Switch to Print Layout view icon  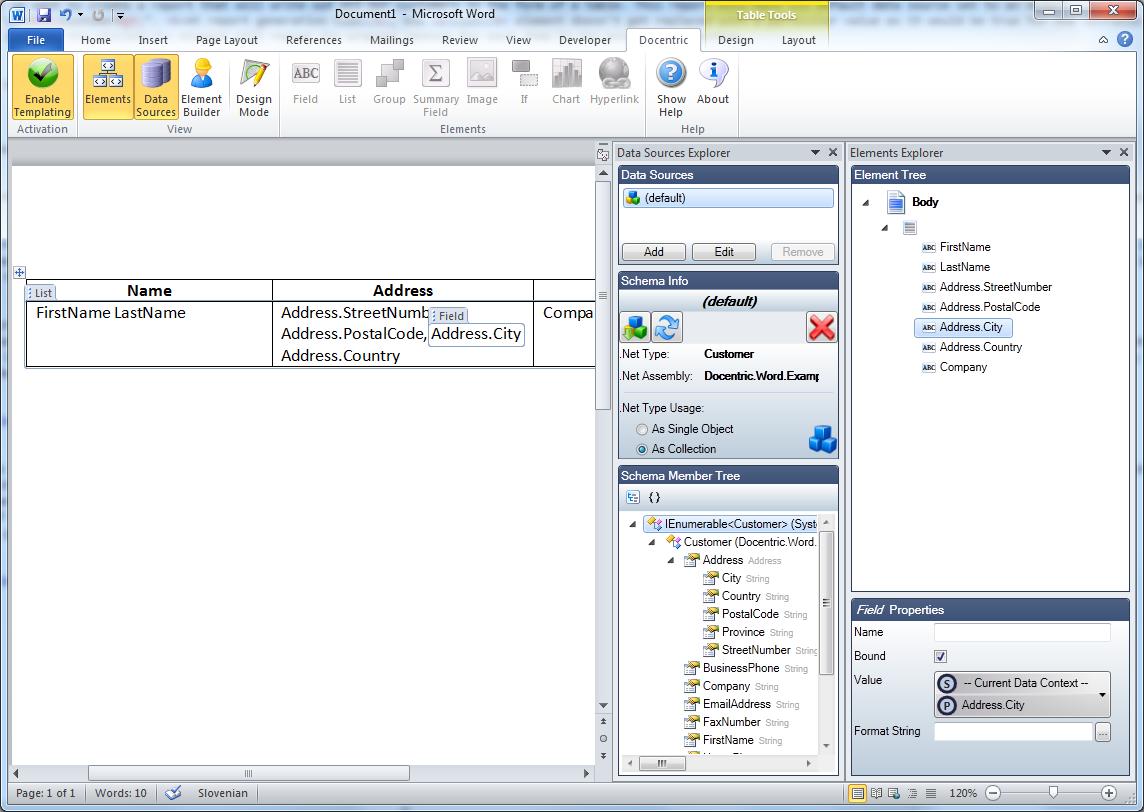point(858,793)
